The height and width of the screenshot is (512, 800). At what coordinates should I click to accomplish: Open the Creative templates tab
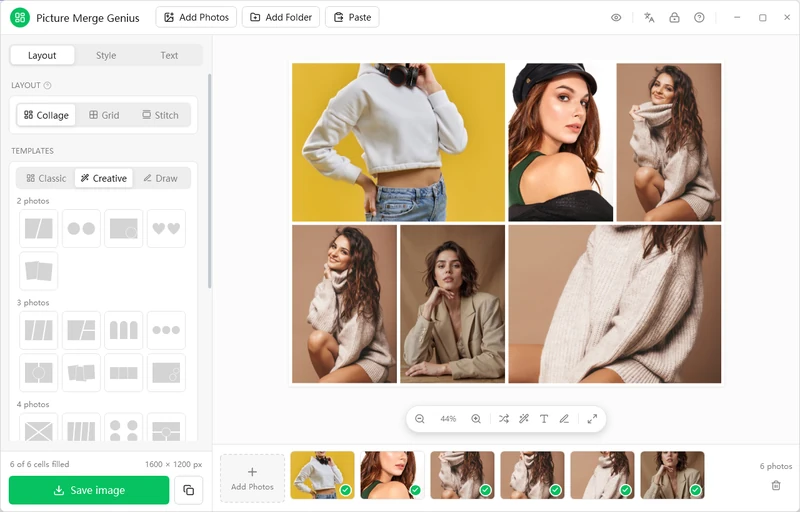104,178
